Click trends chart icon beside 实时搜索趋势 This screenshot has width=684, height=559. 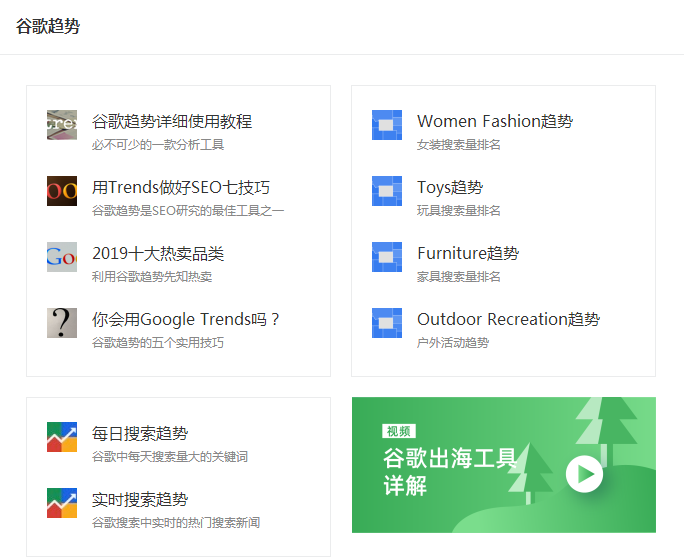tap(62, 503)
